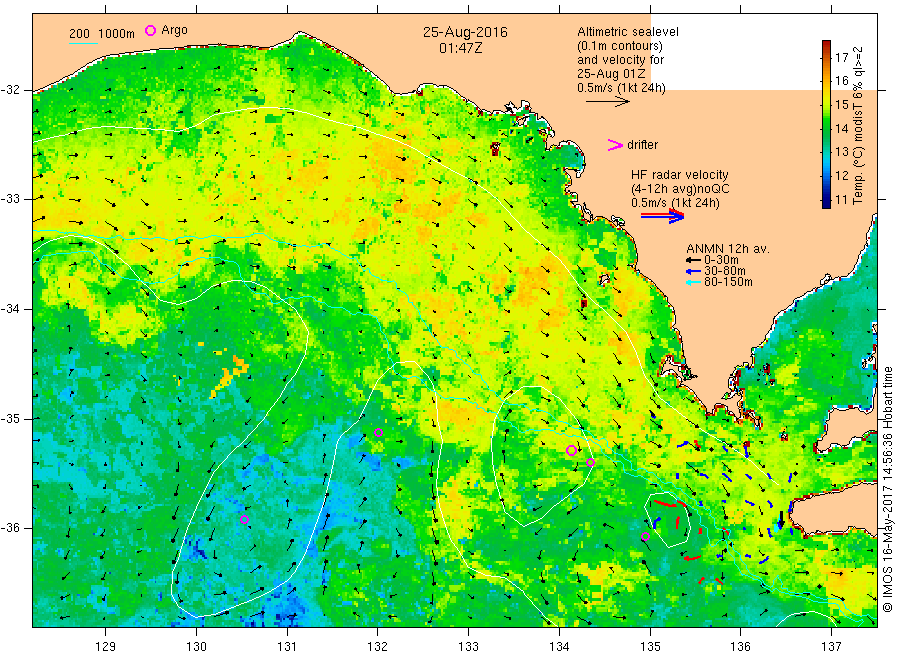Click the latitude axis label '-36'
Image resolution: width=900 pixels, height=660 pixels.
tap(10, 528)
